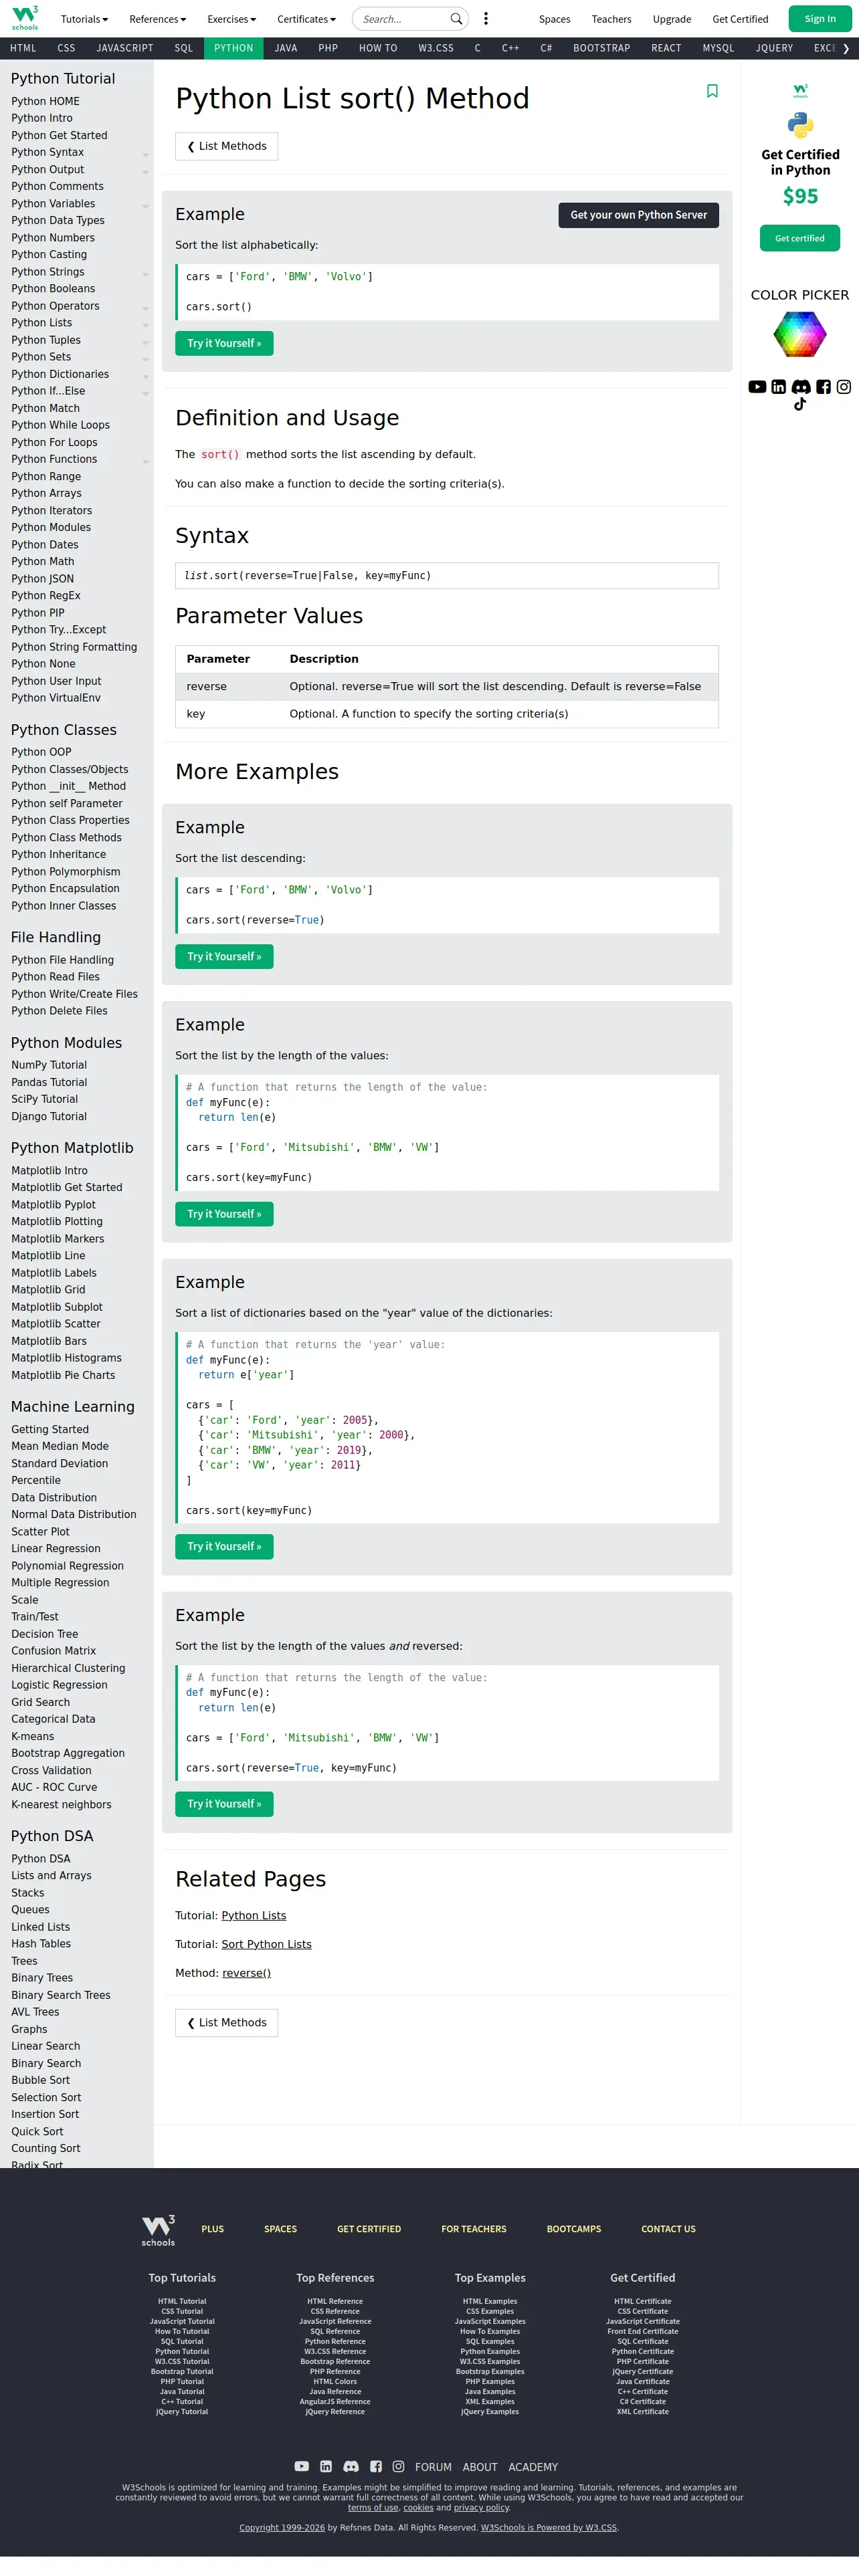The width and height of the screenshot is (859, 2576).
Task: Open Python Data Types in the sidebar
Action: click(58, 221)
